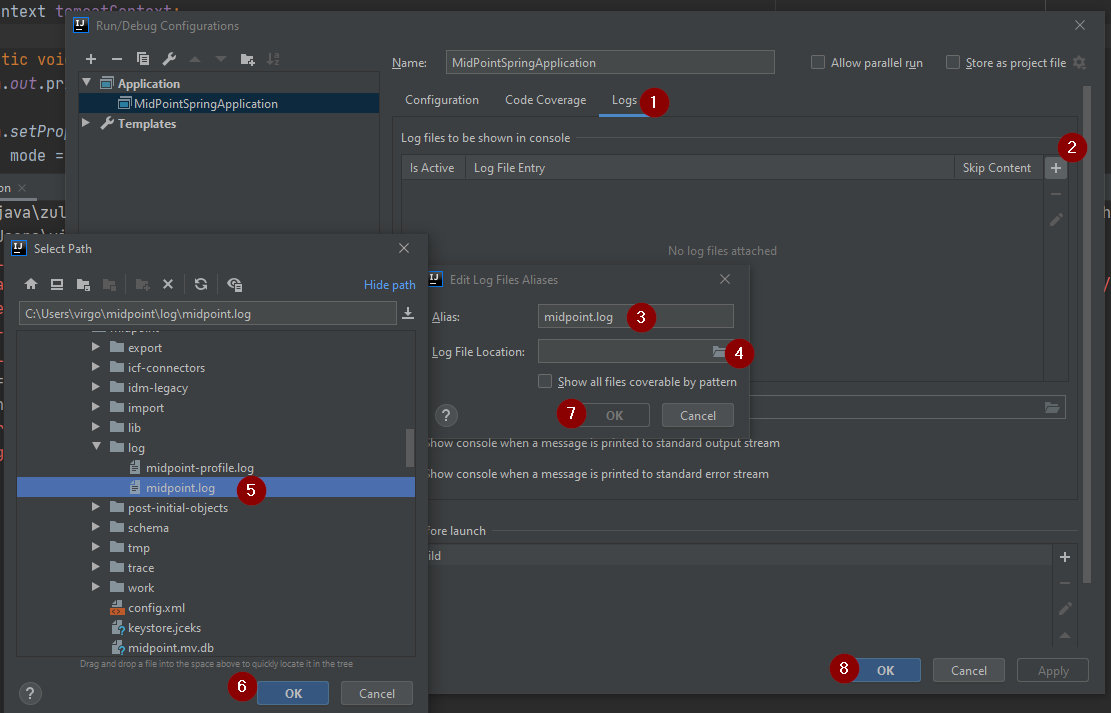Check Store as project file
1111x713 pixels.
pos(952,62)
